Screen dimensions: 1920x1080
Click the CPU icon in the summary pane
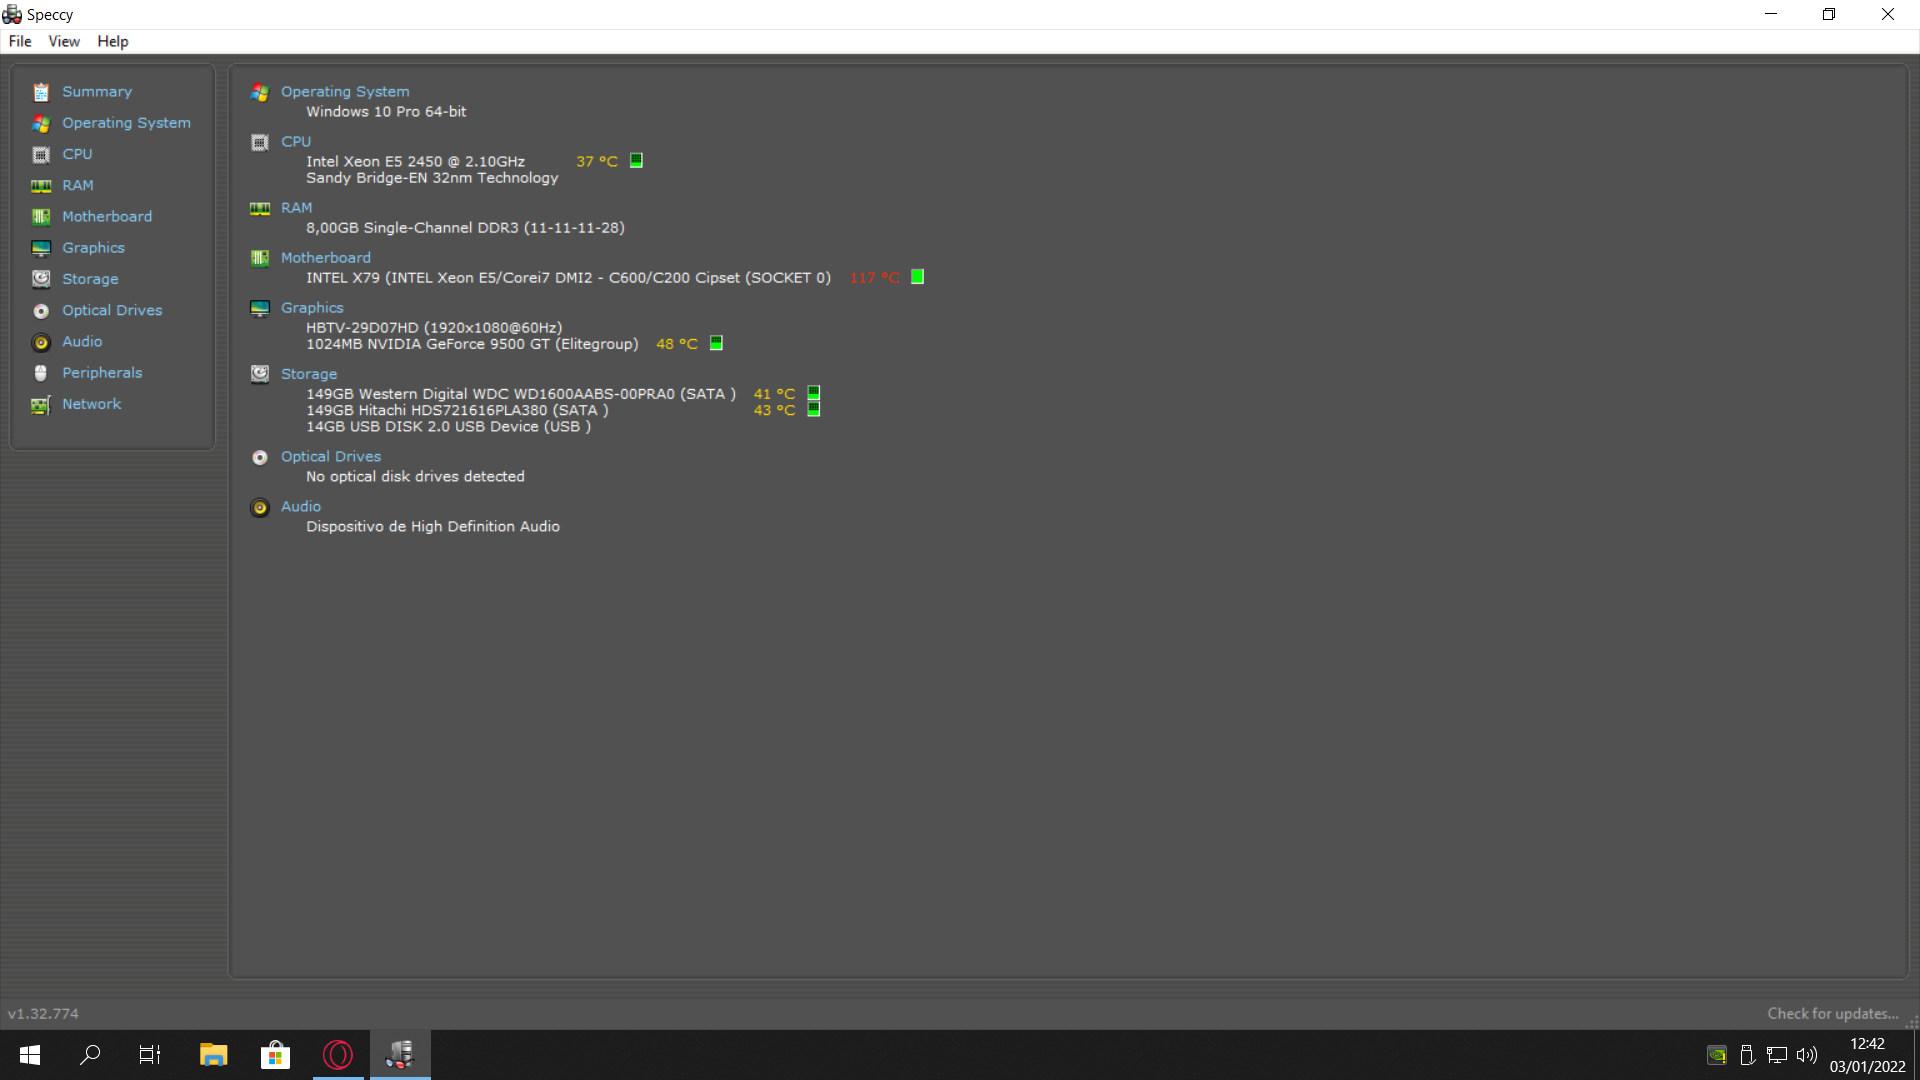click(260, 142)
